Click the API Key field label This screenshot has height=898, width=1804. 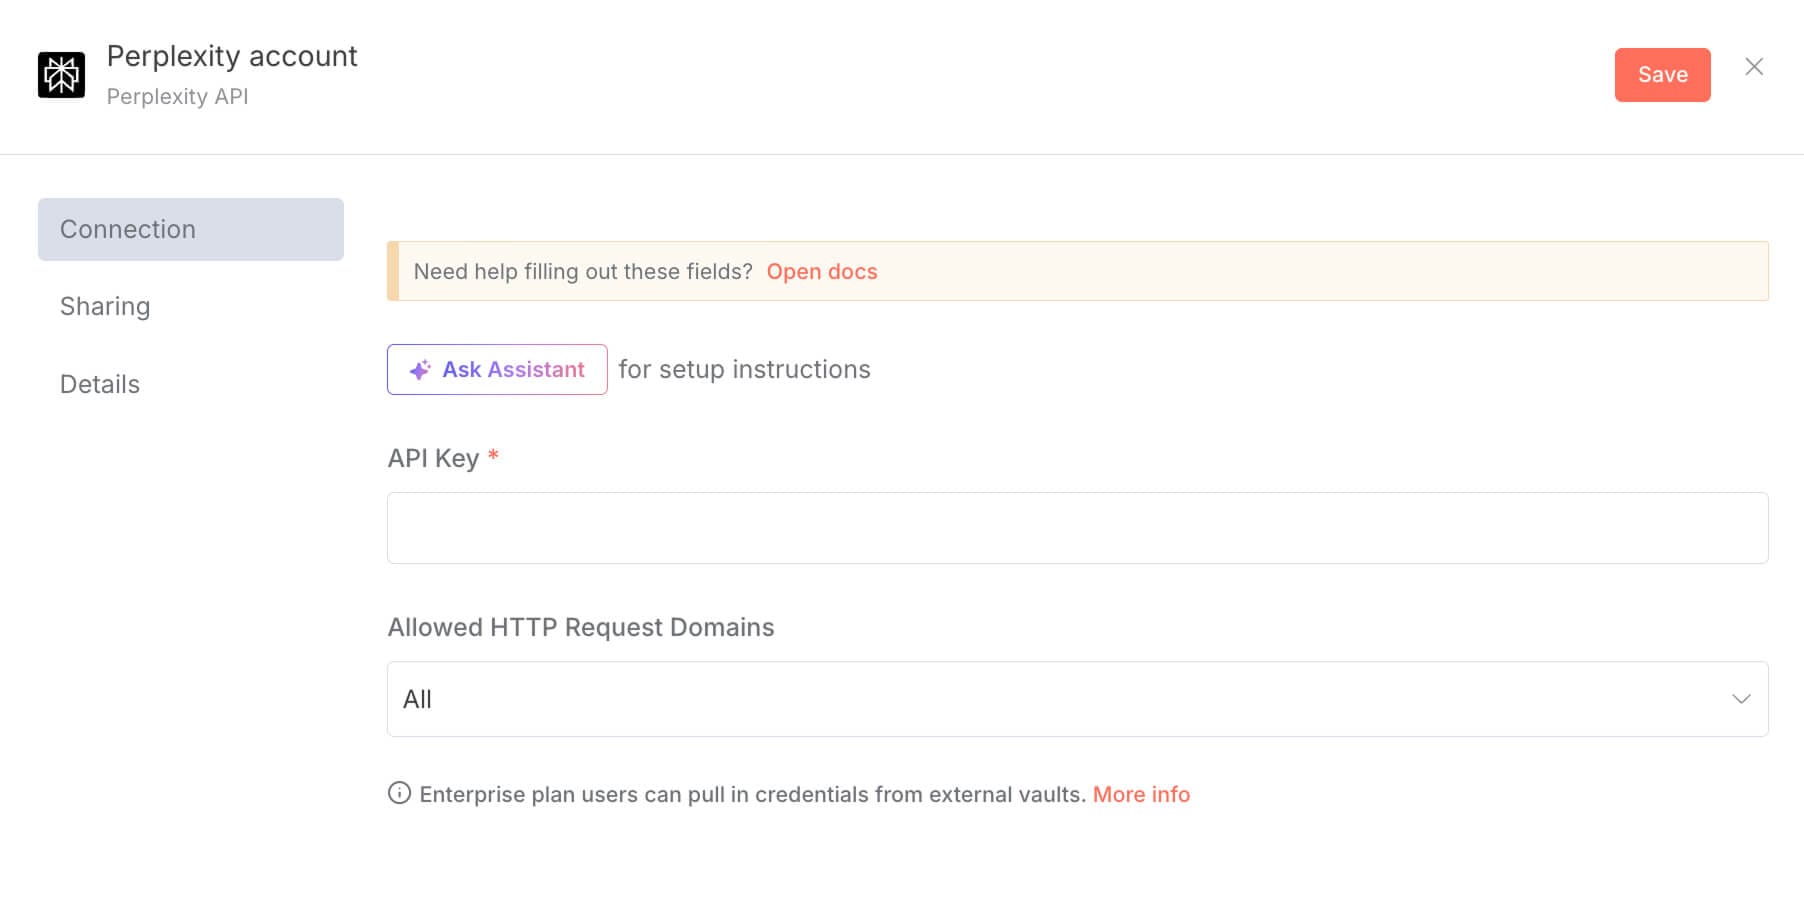434,458
